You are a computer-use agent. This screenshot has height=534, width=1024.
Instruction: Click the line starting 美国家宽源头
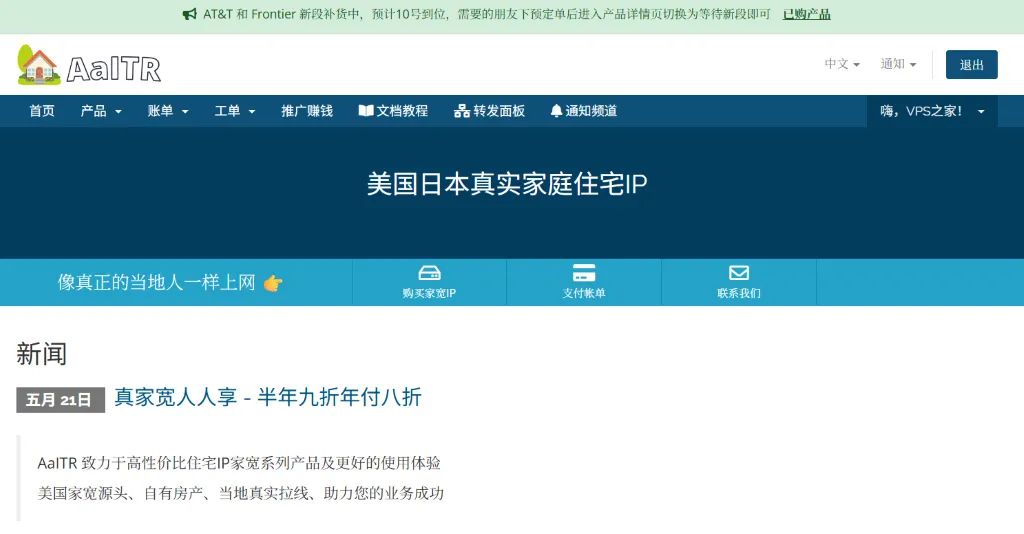tap(240, 493)
